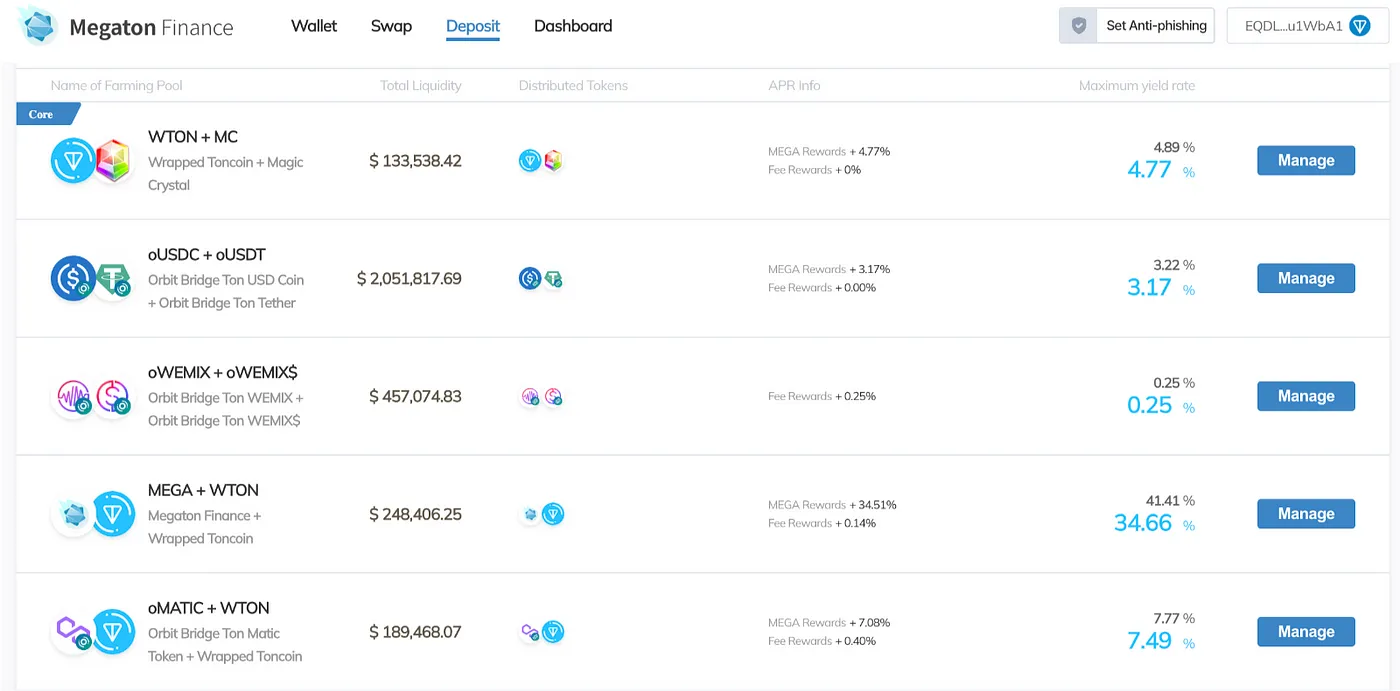Viewport: 1400px width, 691px height.
Task: Click small oWEMIX distributed token icon
Action: pyautogui.click(x=530, y=396)
